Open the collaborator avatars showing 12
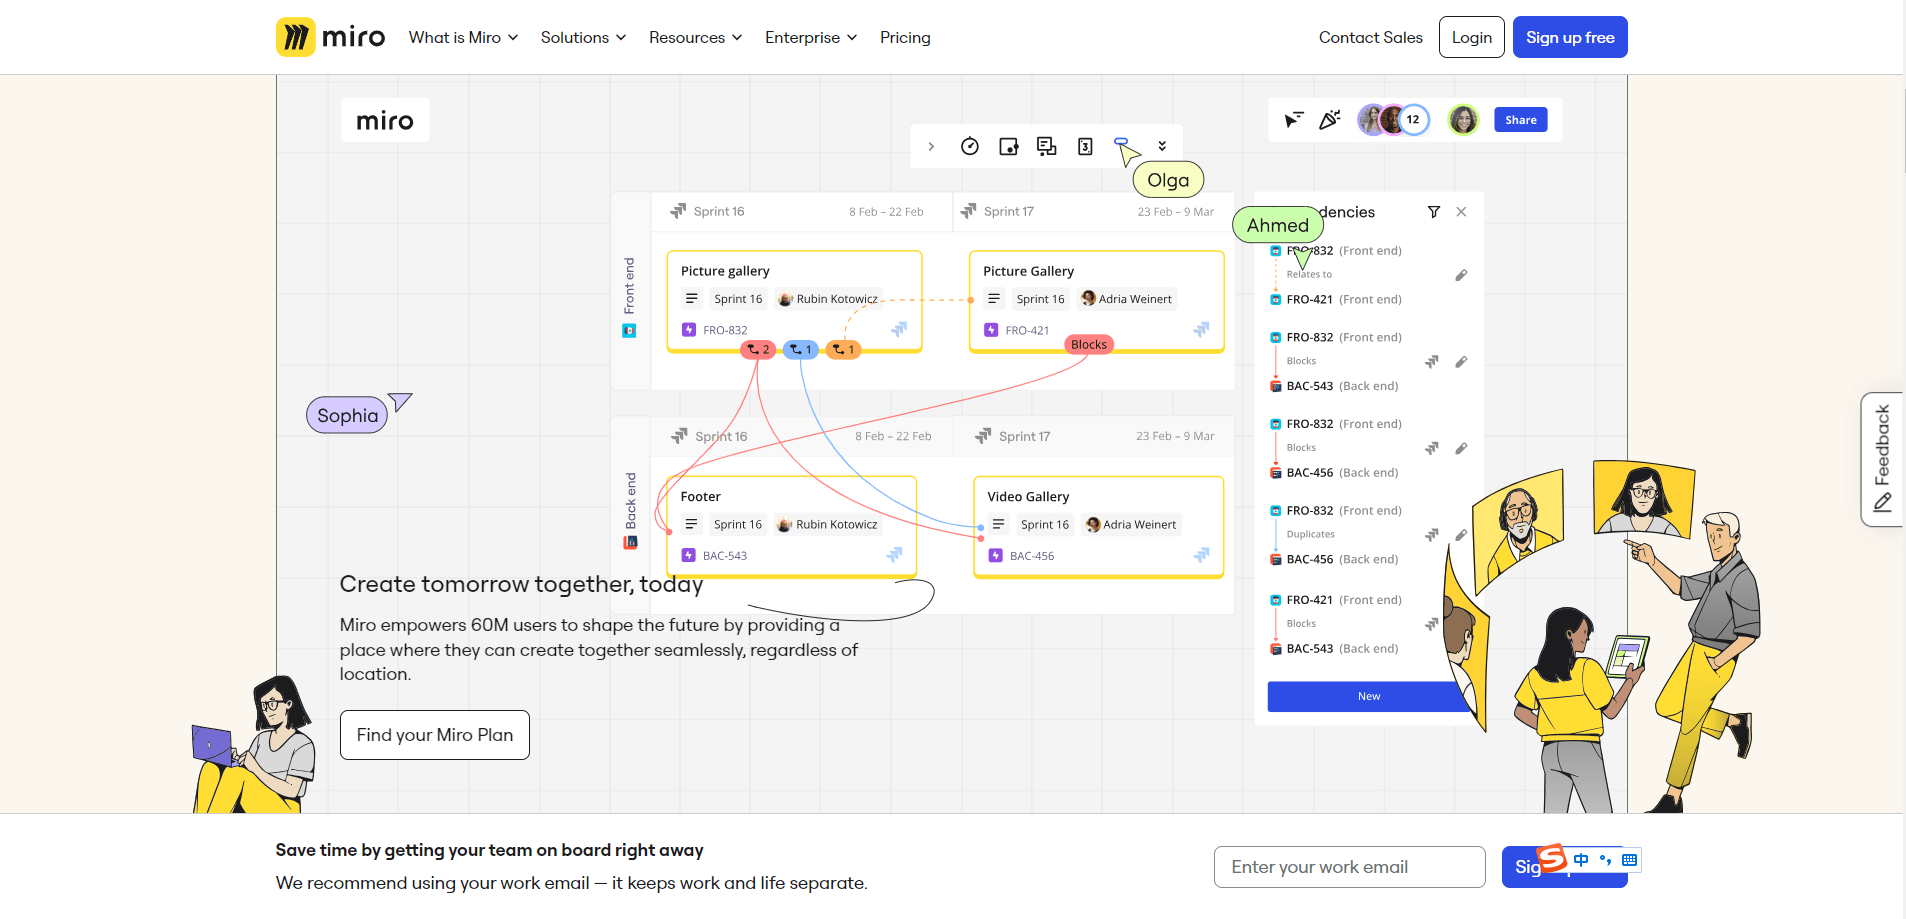1906x919 pixels. coord(1393,120)
